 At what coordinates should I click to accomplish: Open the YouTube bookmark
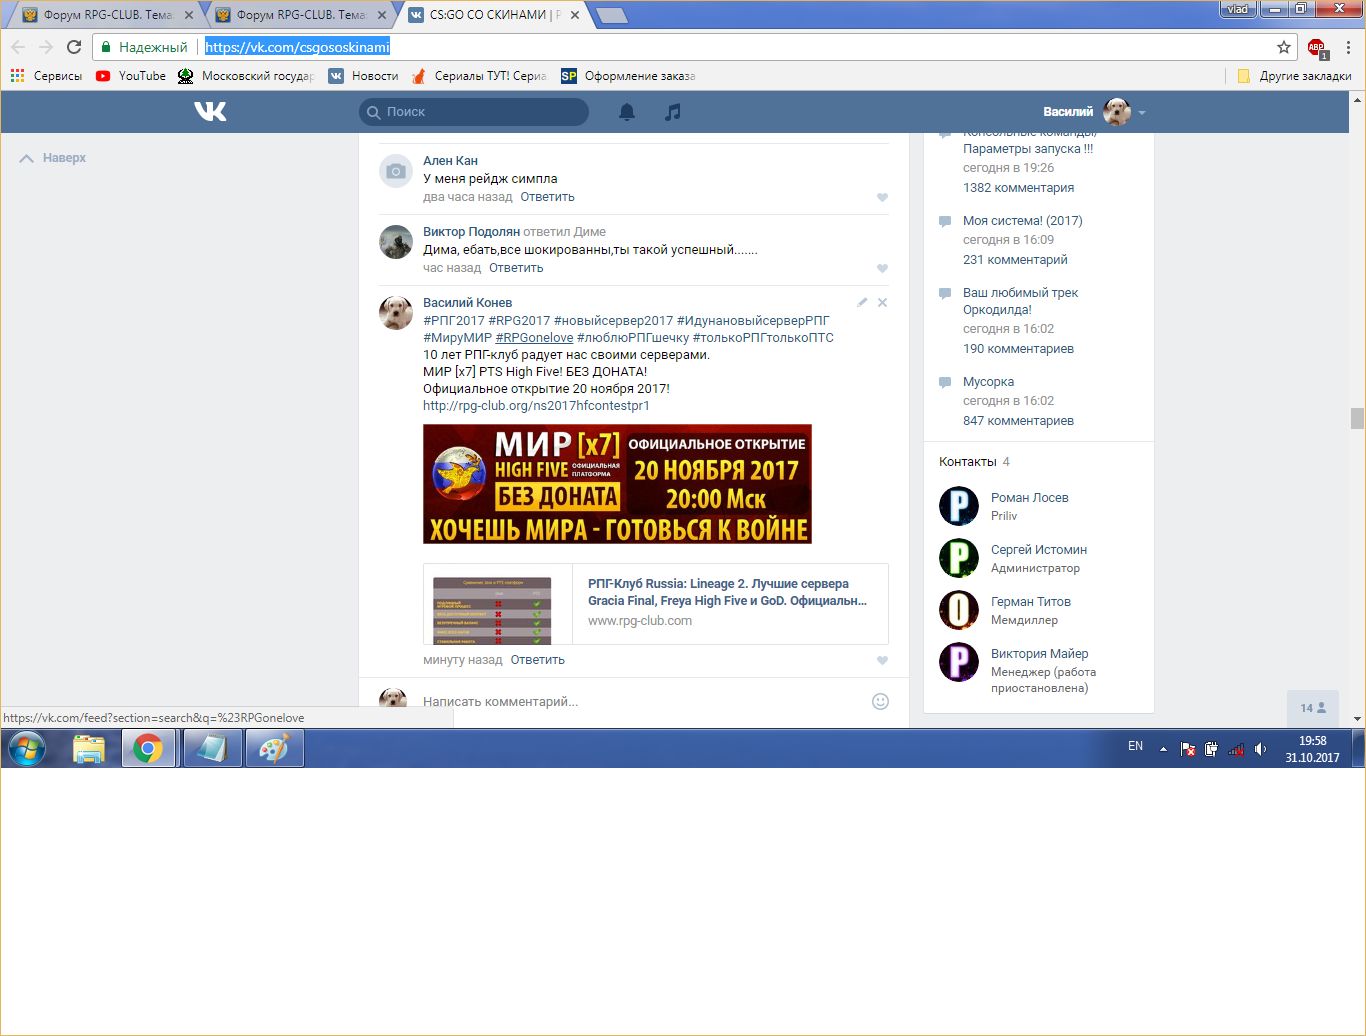(x=131, y=76)
